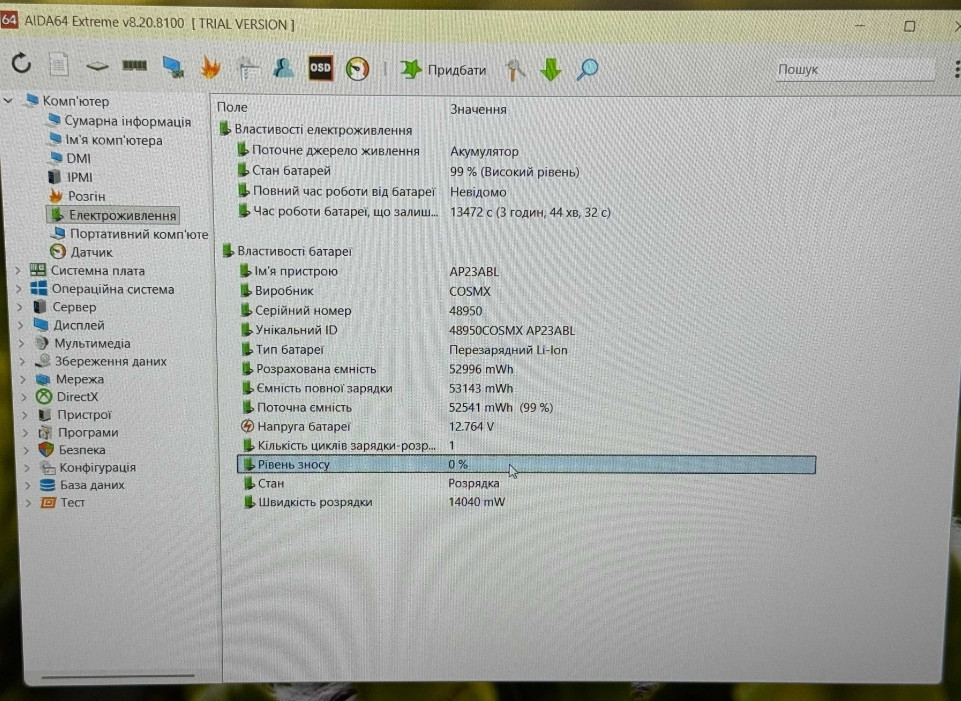Click the memory modules toolbar icon
Screen dimensions: 961x701
(136, 68)
